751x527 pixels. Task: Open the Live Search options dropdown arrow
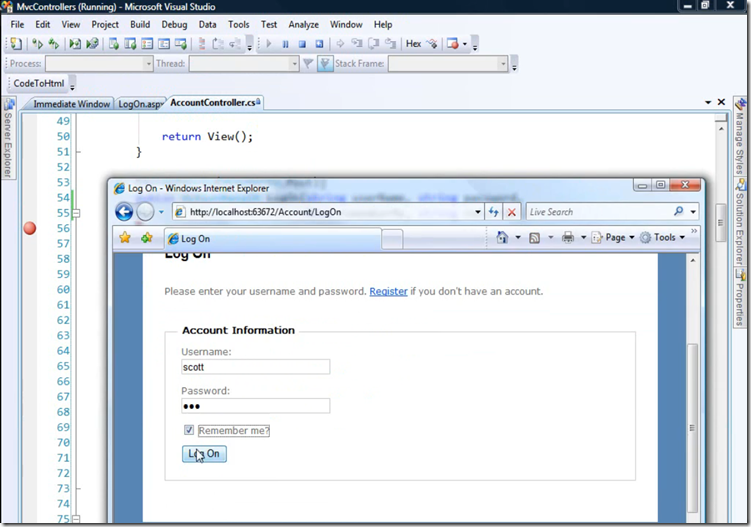tap(693, 211)
